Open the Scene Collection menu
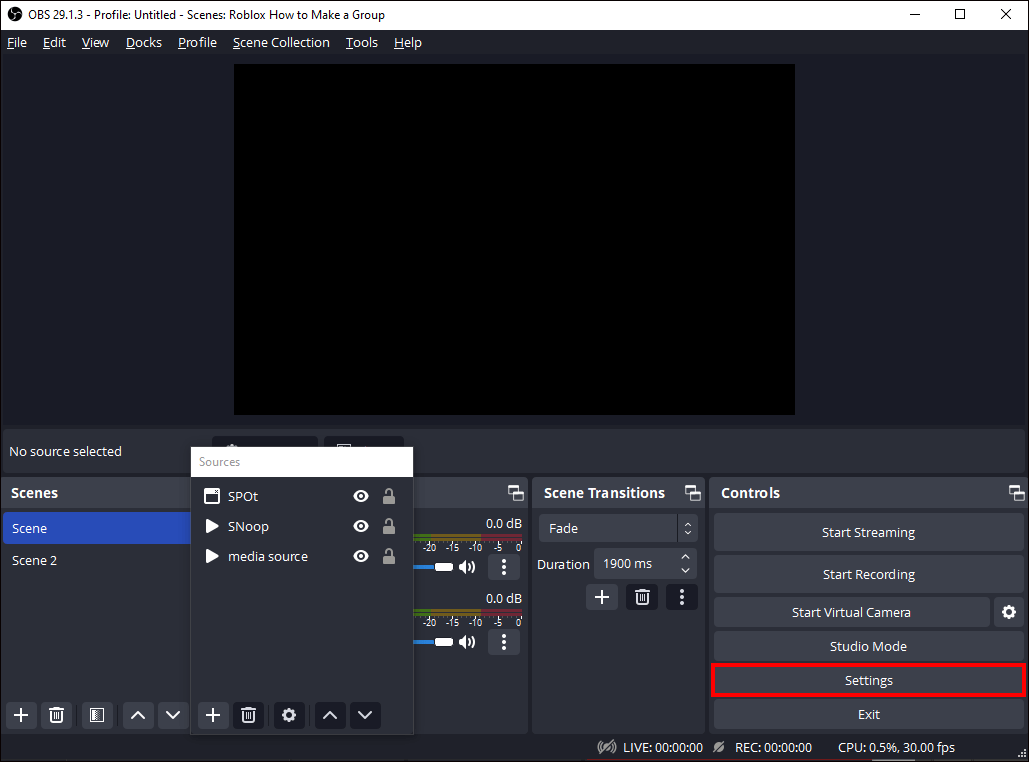 point(281,42)
